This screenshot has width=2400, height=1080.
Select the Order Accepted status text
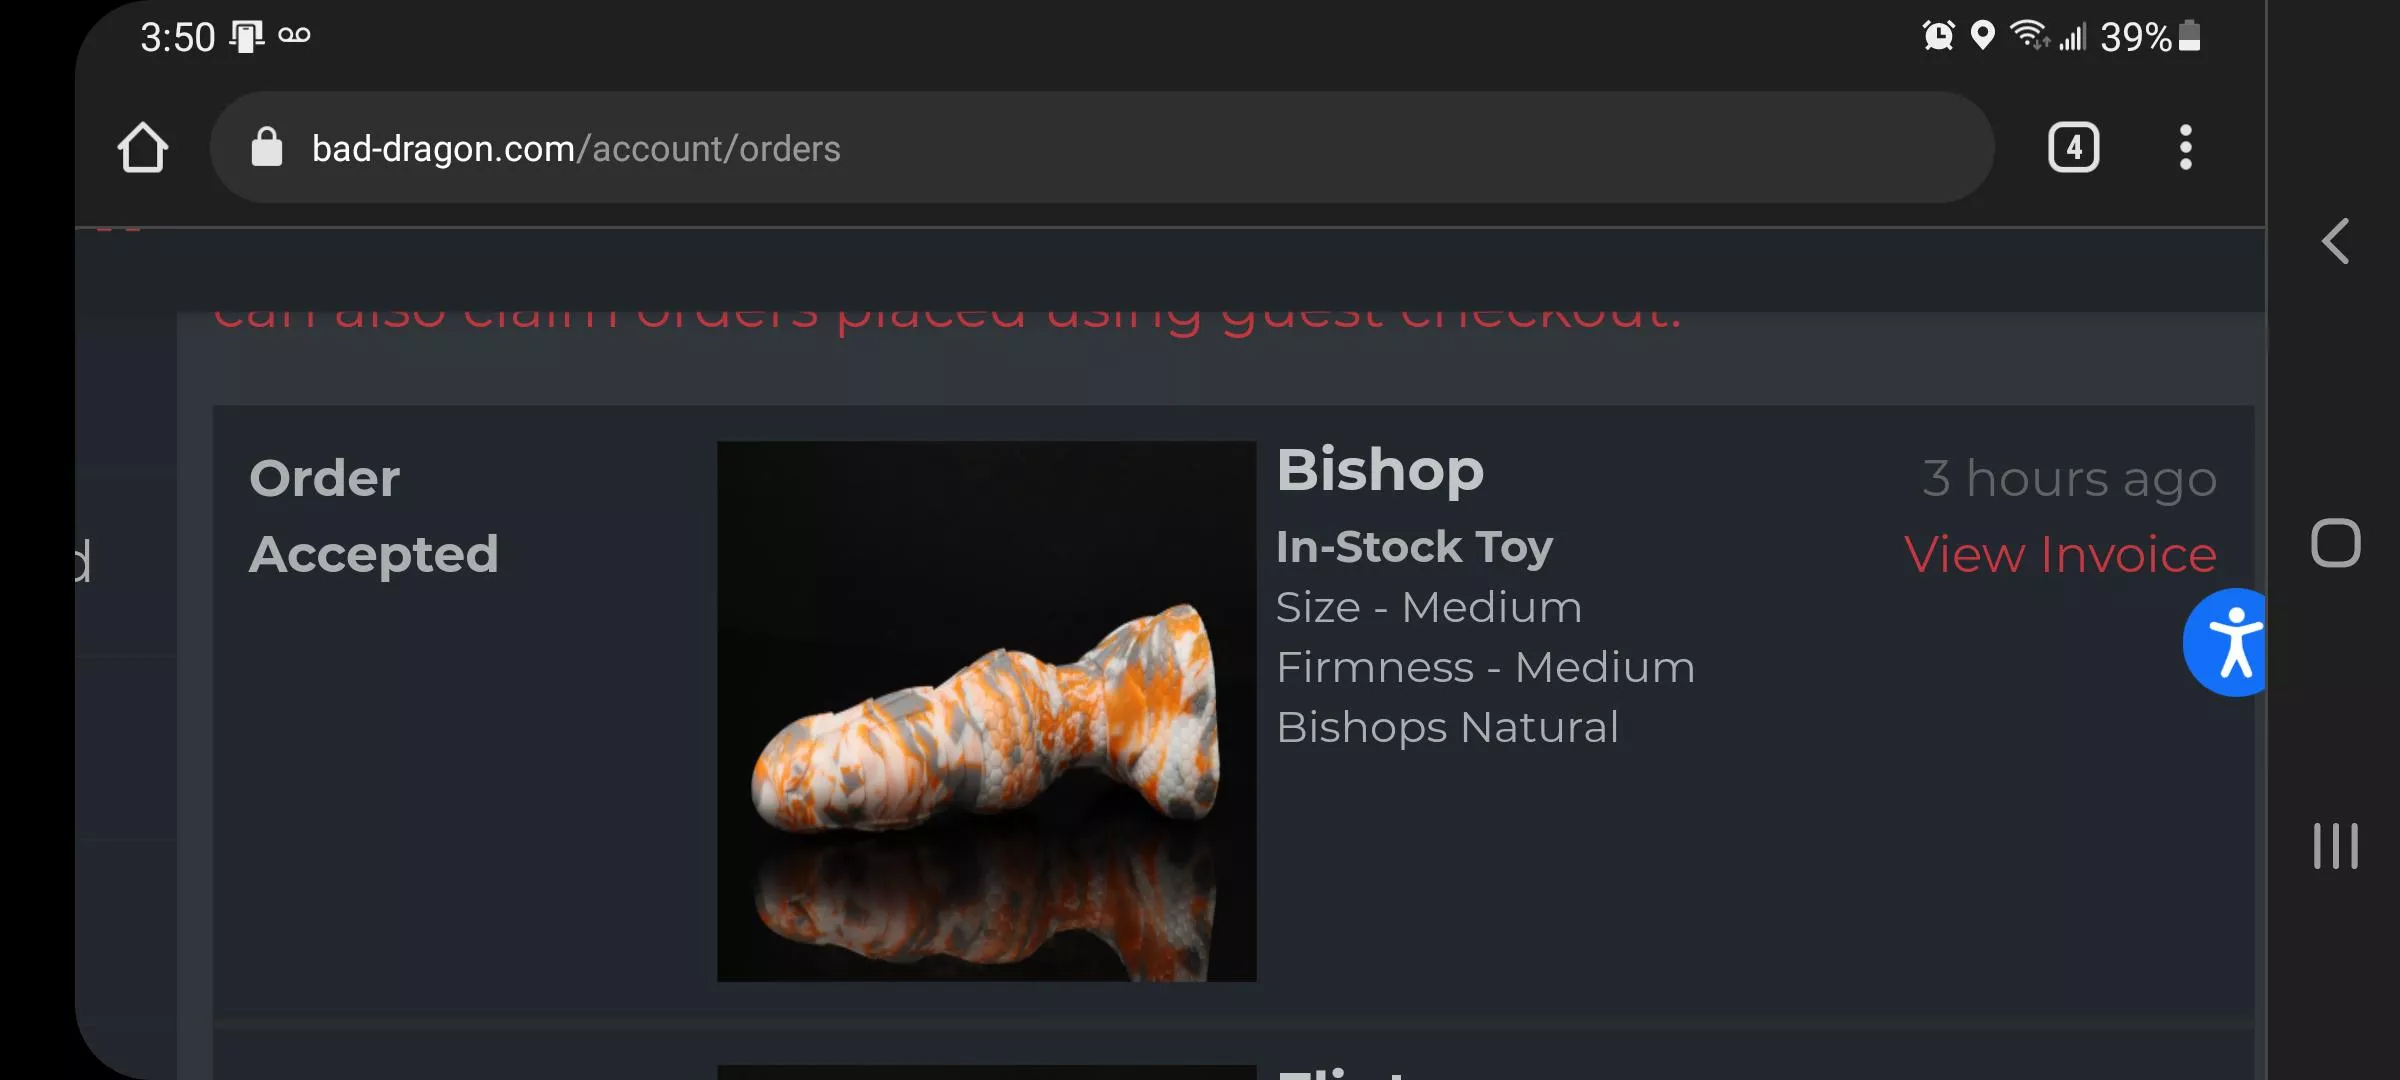(373, 516)
